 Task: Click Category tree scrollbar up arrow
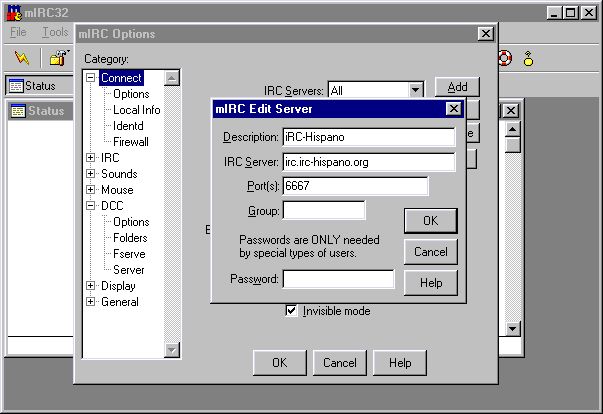tap(172, 78)
